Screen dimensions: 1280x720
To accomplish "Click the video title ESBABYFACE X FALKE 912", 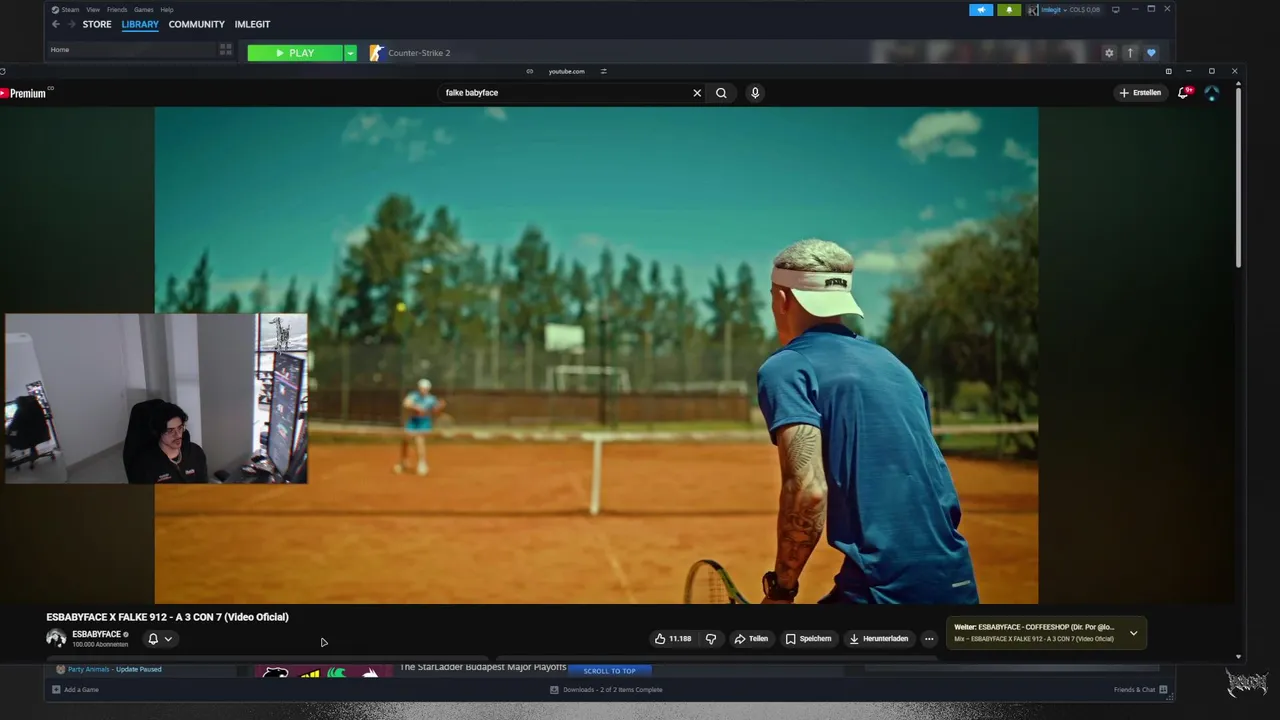I will 167,617.
